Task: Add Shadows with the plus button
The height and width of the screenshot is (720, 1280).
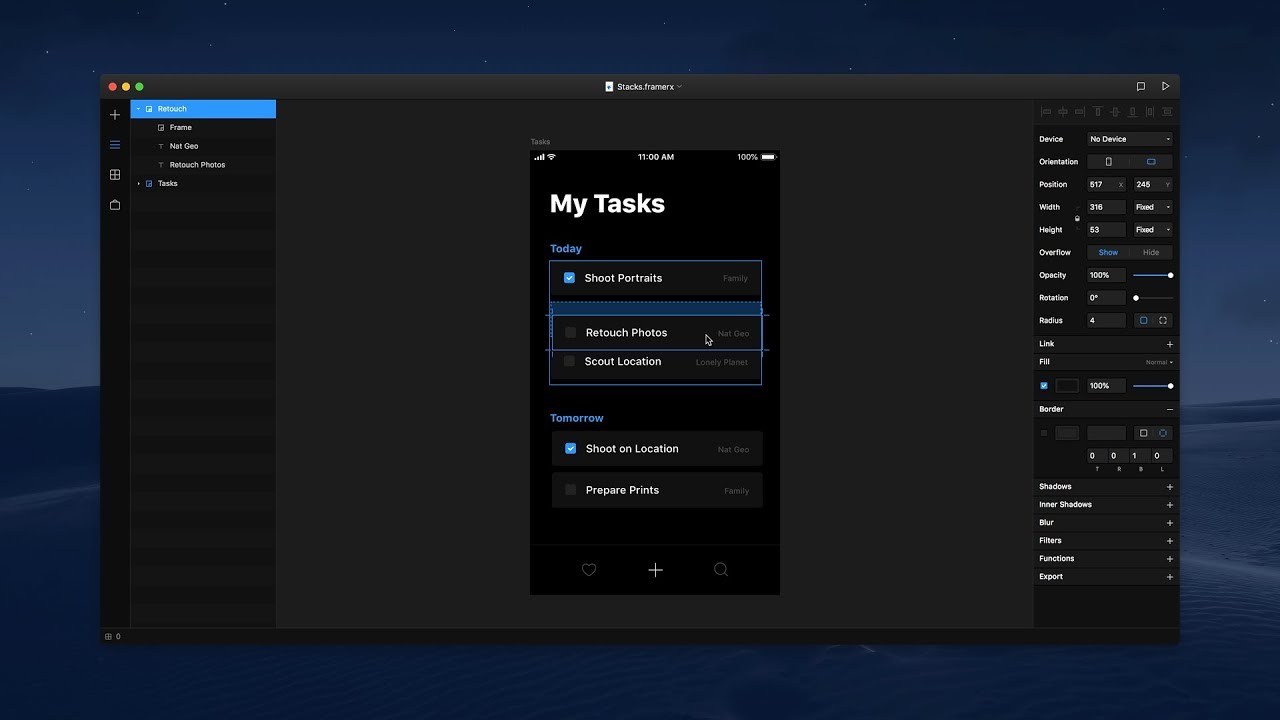Action: click(1169, 487)
